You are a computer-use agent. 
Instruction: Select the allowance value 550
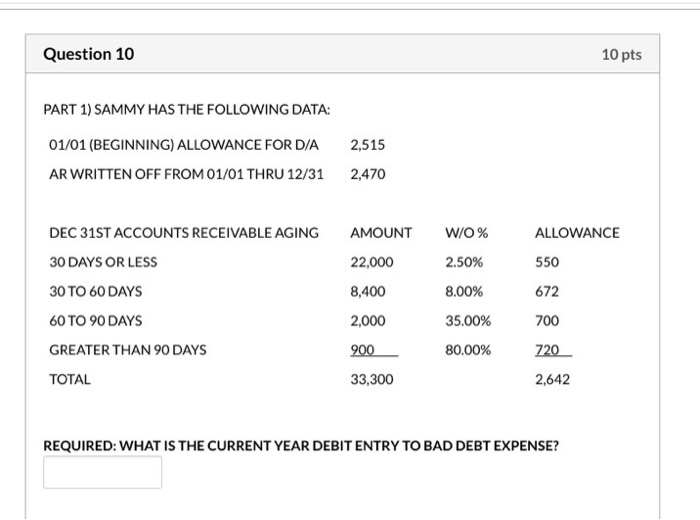tap(547, 262)
